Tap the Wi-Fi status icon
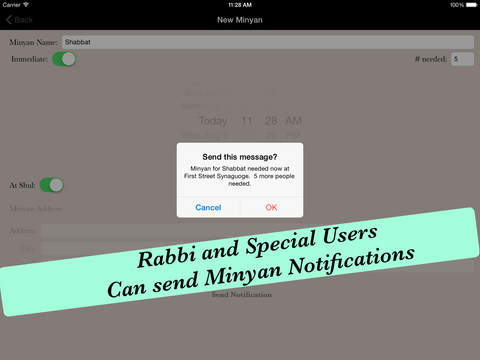Image resolution: width=480 pixels, height=360 pixels. [x=26, y=5]
